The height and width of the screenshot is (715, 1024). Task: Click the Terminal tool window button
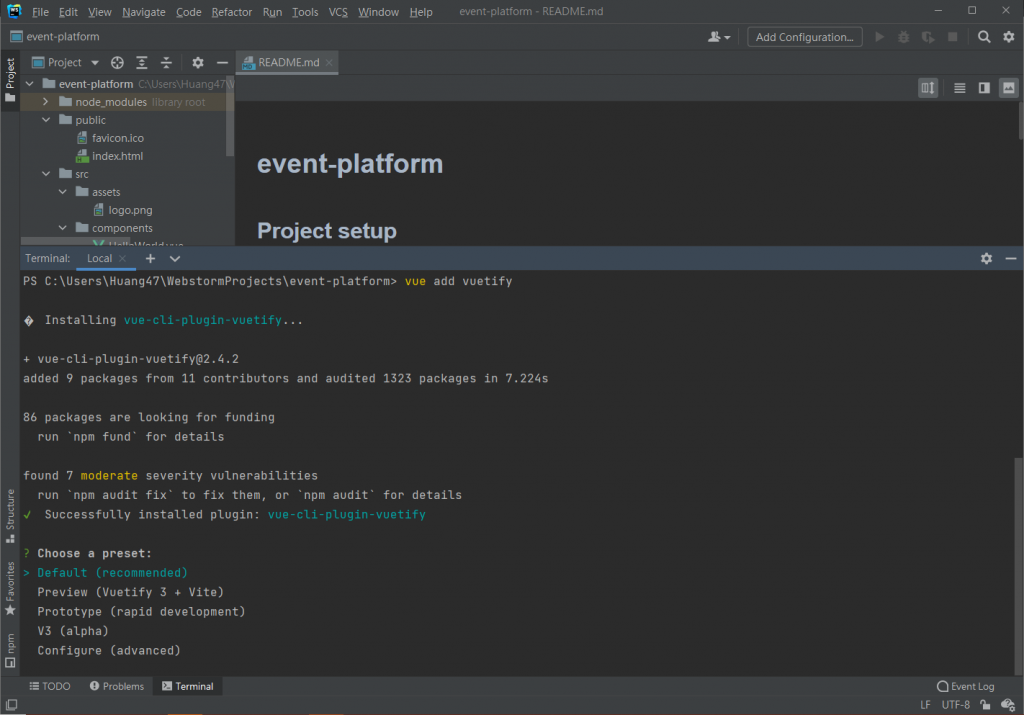tap(187, 686)
